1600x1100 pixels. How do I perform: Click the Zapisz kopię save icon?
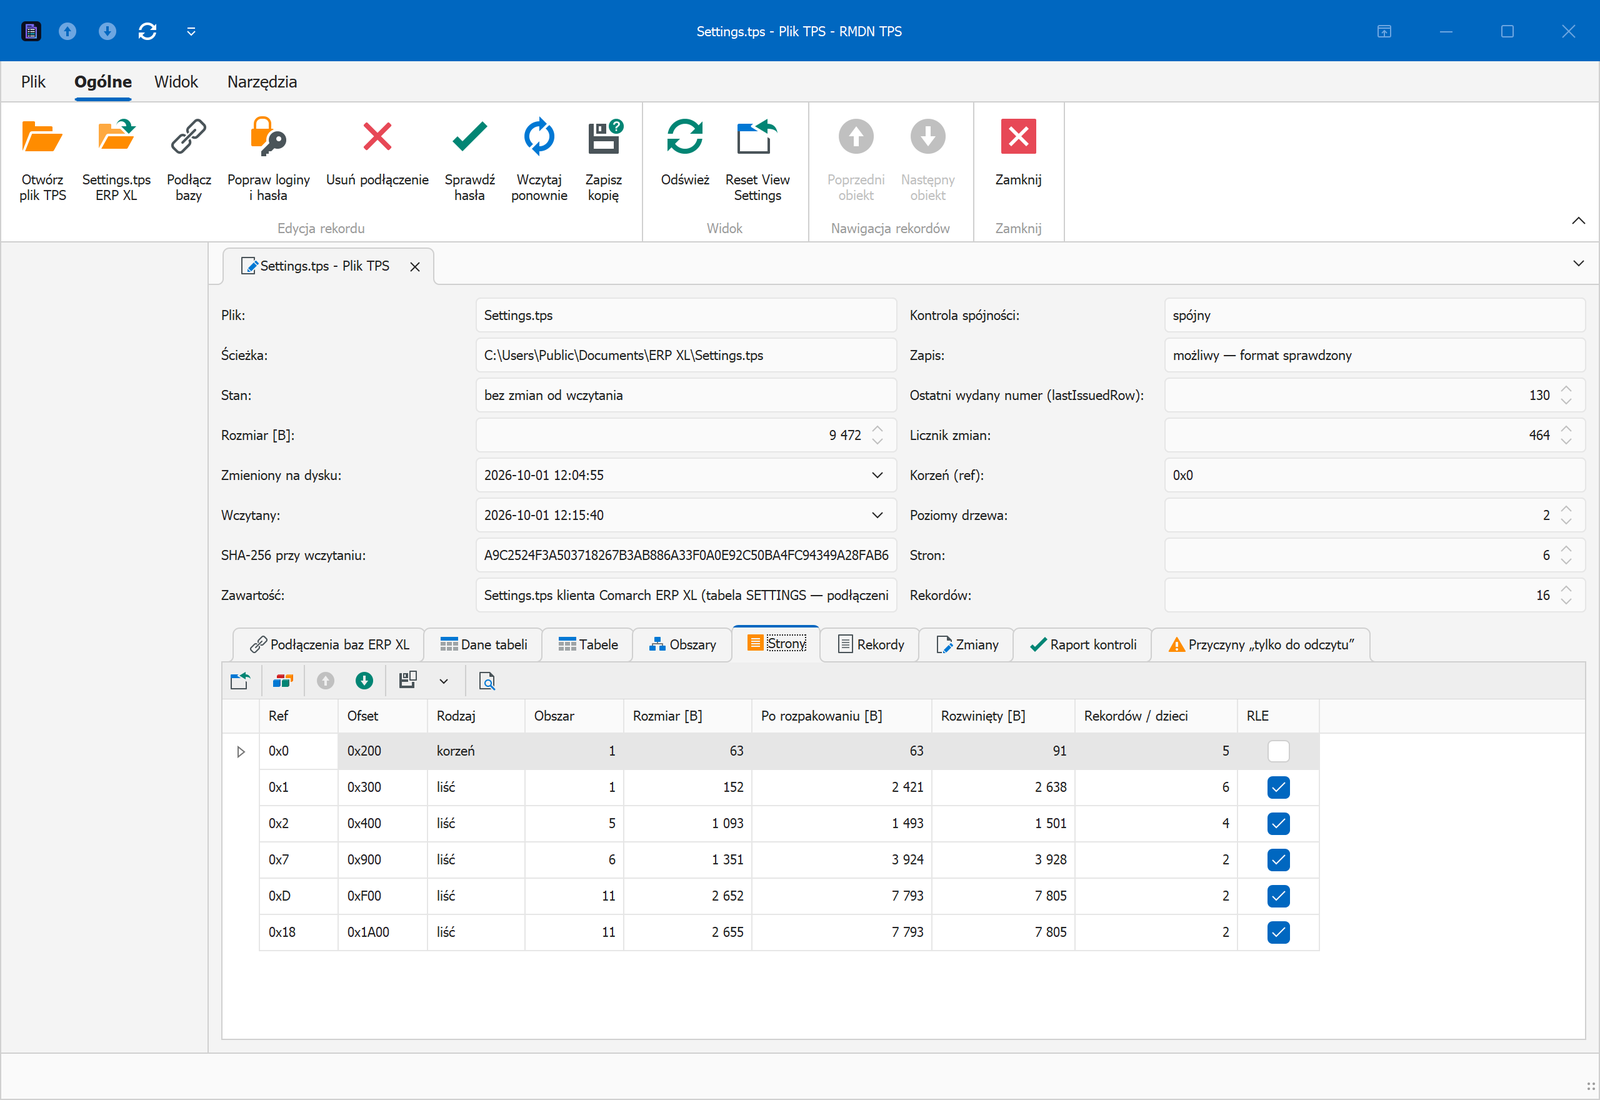(x=604, y=137)
